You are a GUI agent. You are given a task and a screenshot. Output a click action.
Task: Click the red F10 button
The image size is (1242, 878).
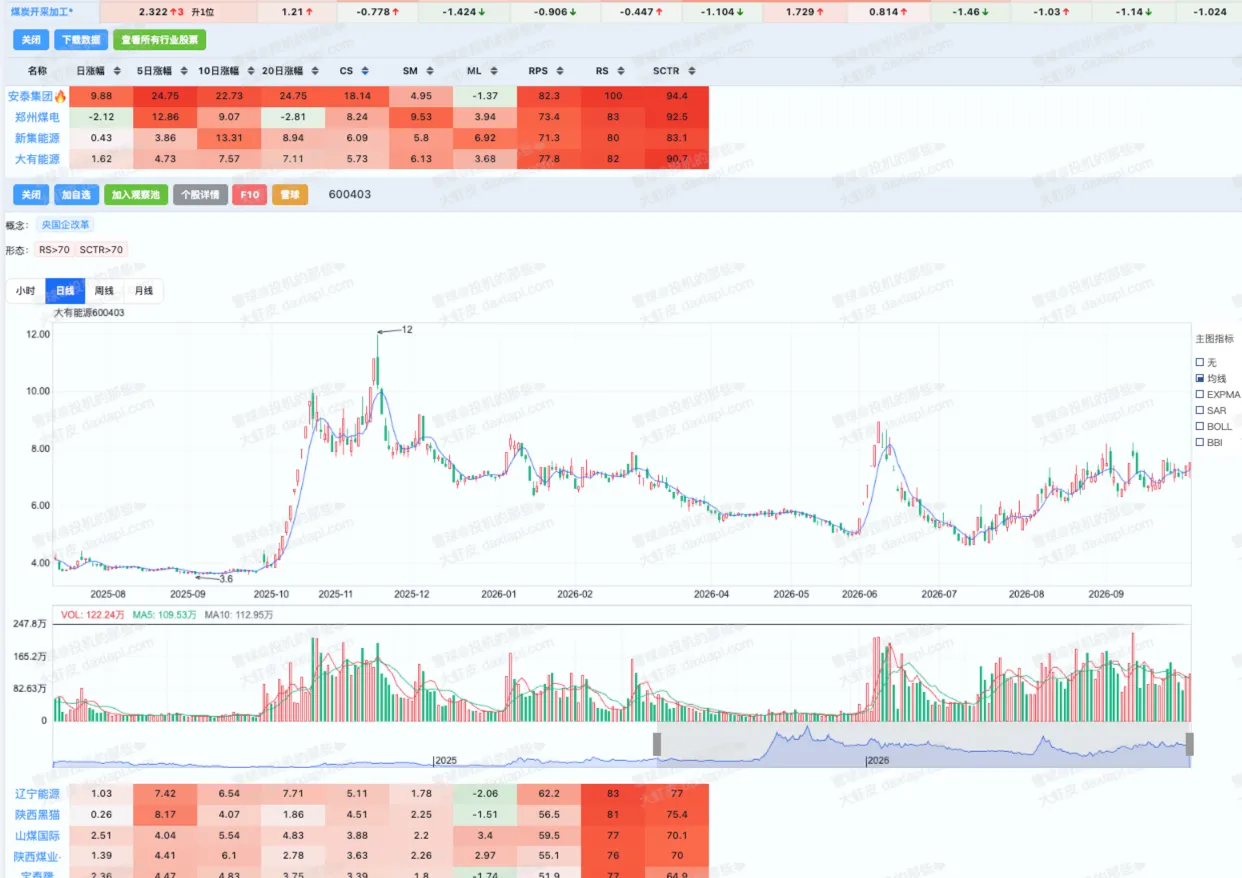click(249, 194)
